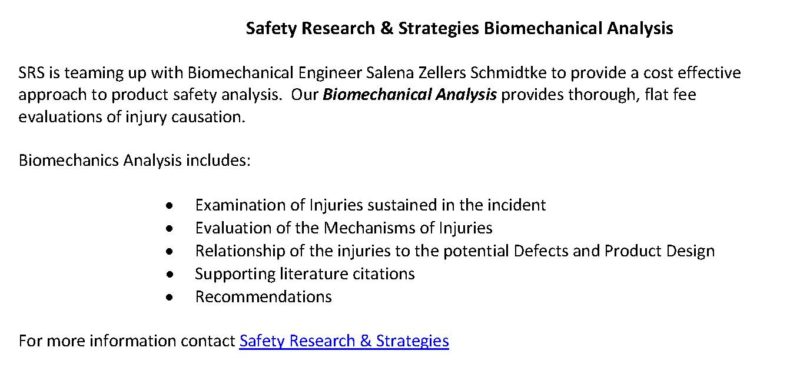
Task: Click the document title heading
Action: [x=459, y=28]
